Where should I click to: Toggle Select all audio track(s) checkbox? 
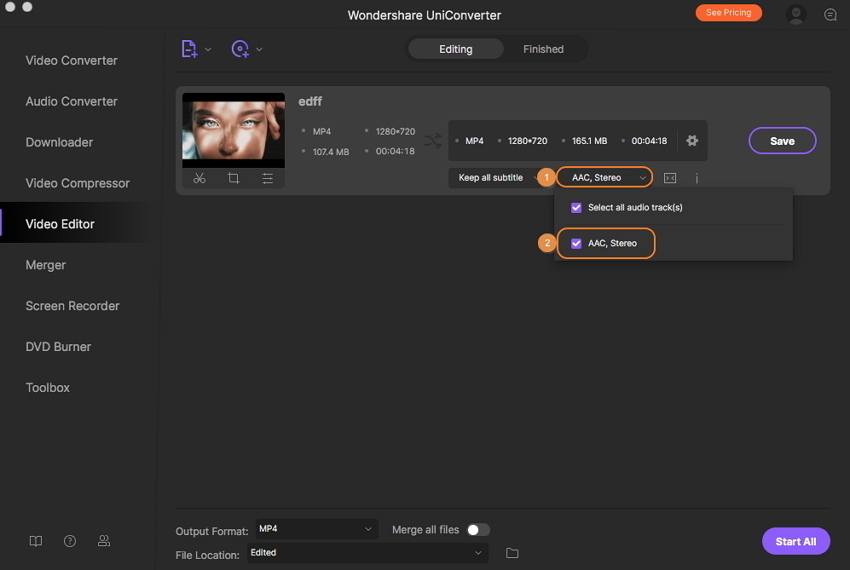pos(576,208)
